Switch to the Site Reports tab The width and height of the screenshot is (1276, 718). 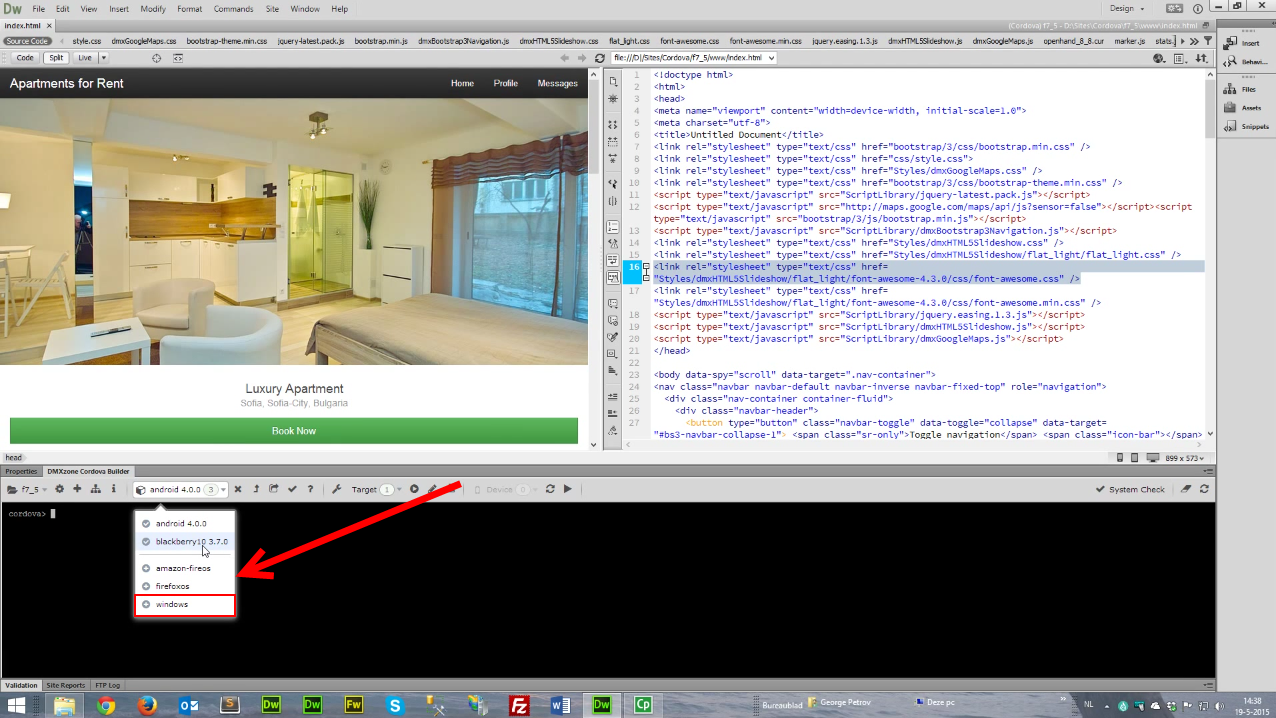(x=66, y=685)
